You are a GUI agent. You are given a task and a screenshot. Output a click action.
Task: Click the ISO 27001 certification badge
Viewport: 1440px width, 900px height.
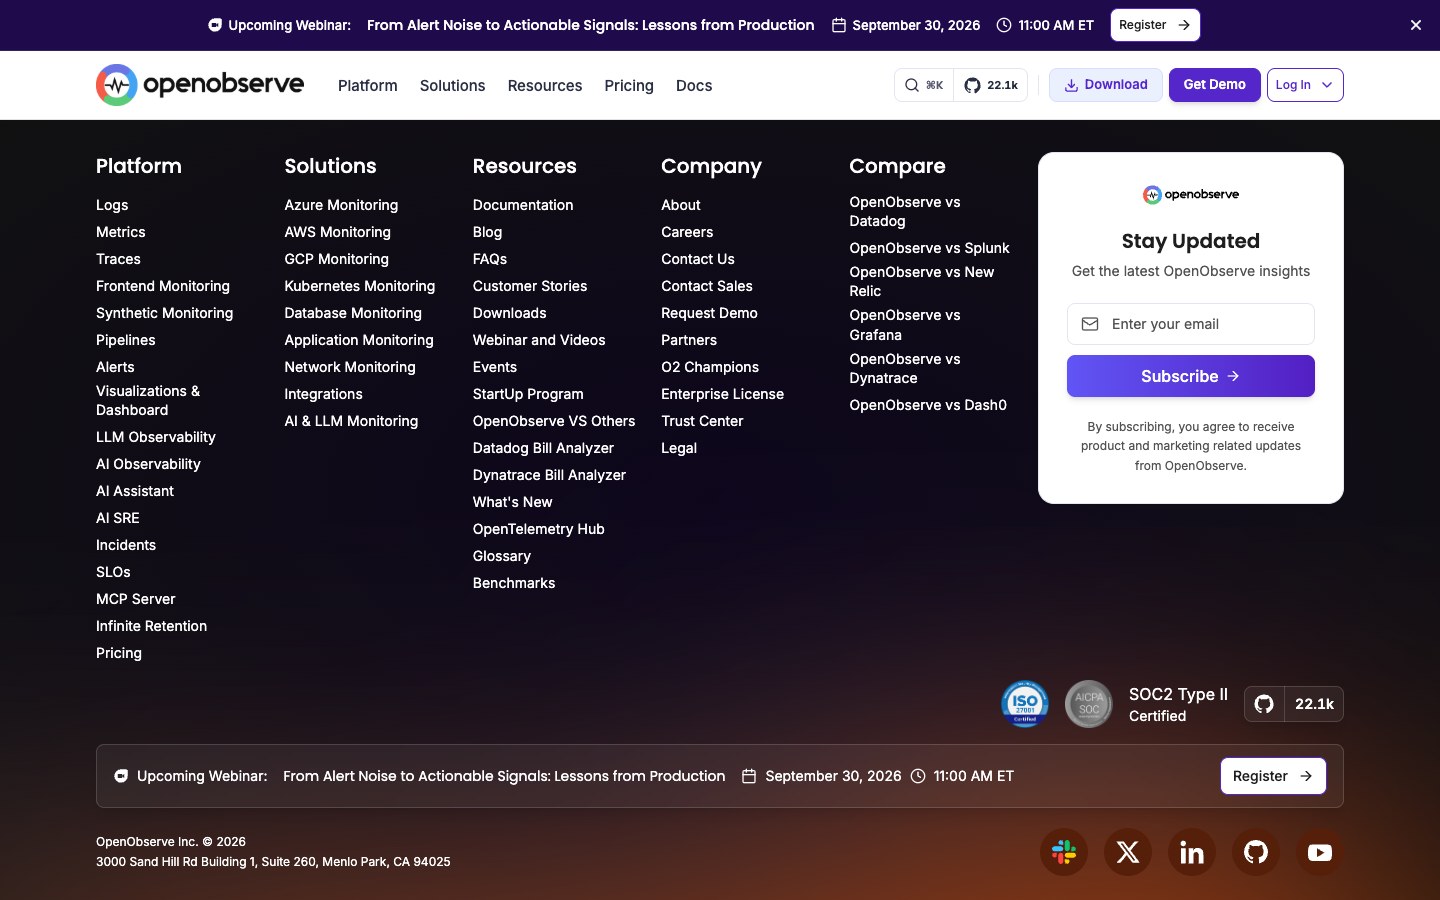(1025, 704)
